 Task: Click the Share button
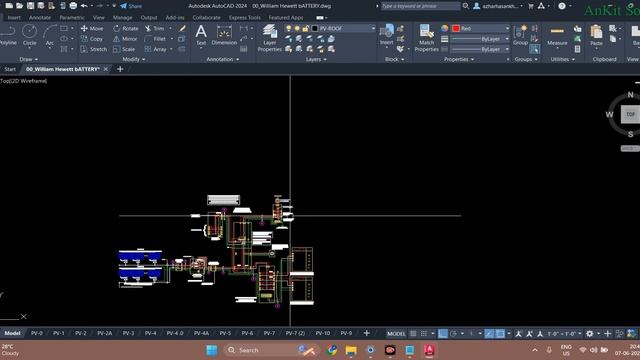(x=131, y=6)
